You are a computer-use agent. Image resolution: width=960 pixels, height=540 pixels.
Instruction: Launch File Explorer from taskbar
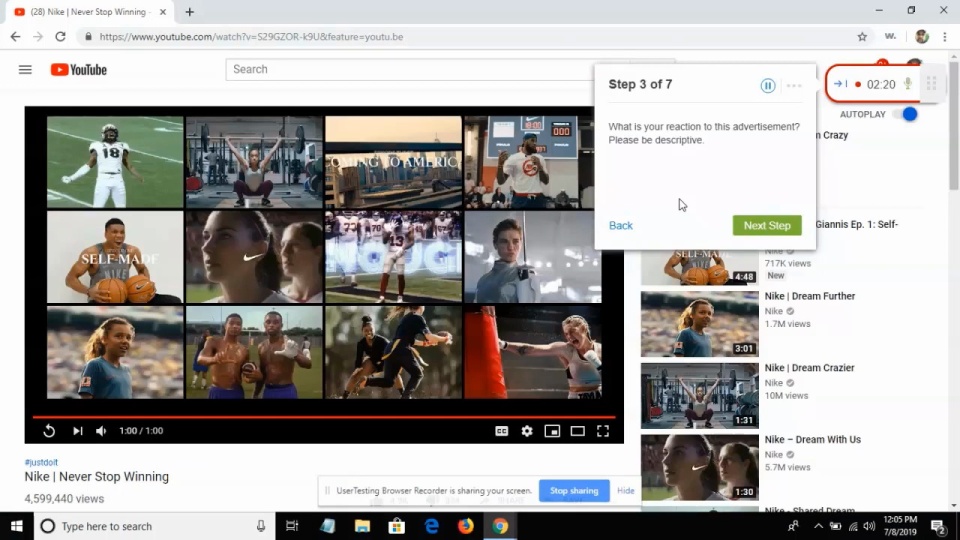362,526
